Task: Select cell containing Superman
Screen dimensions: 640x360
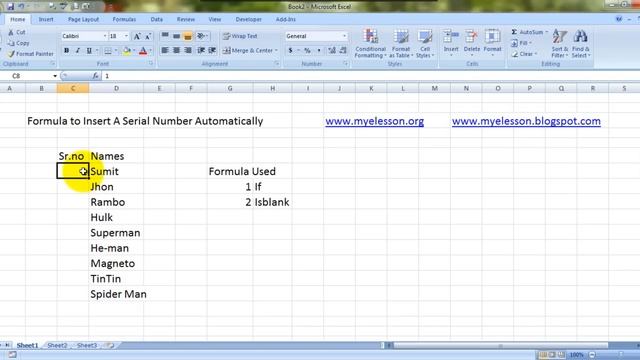Action: click(x=116, y=233)
